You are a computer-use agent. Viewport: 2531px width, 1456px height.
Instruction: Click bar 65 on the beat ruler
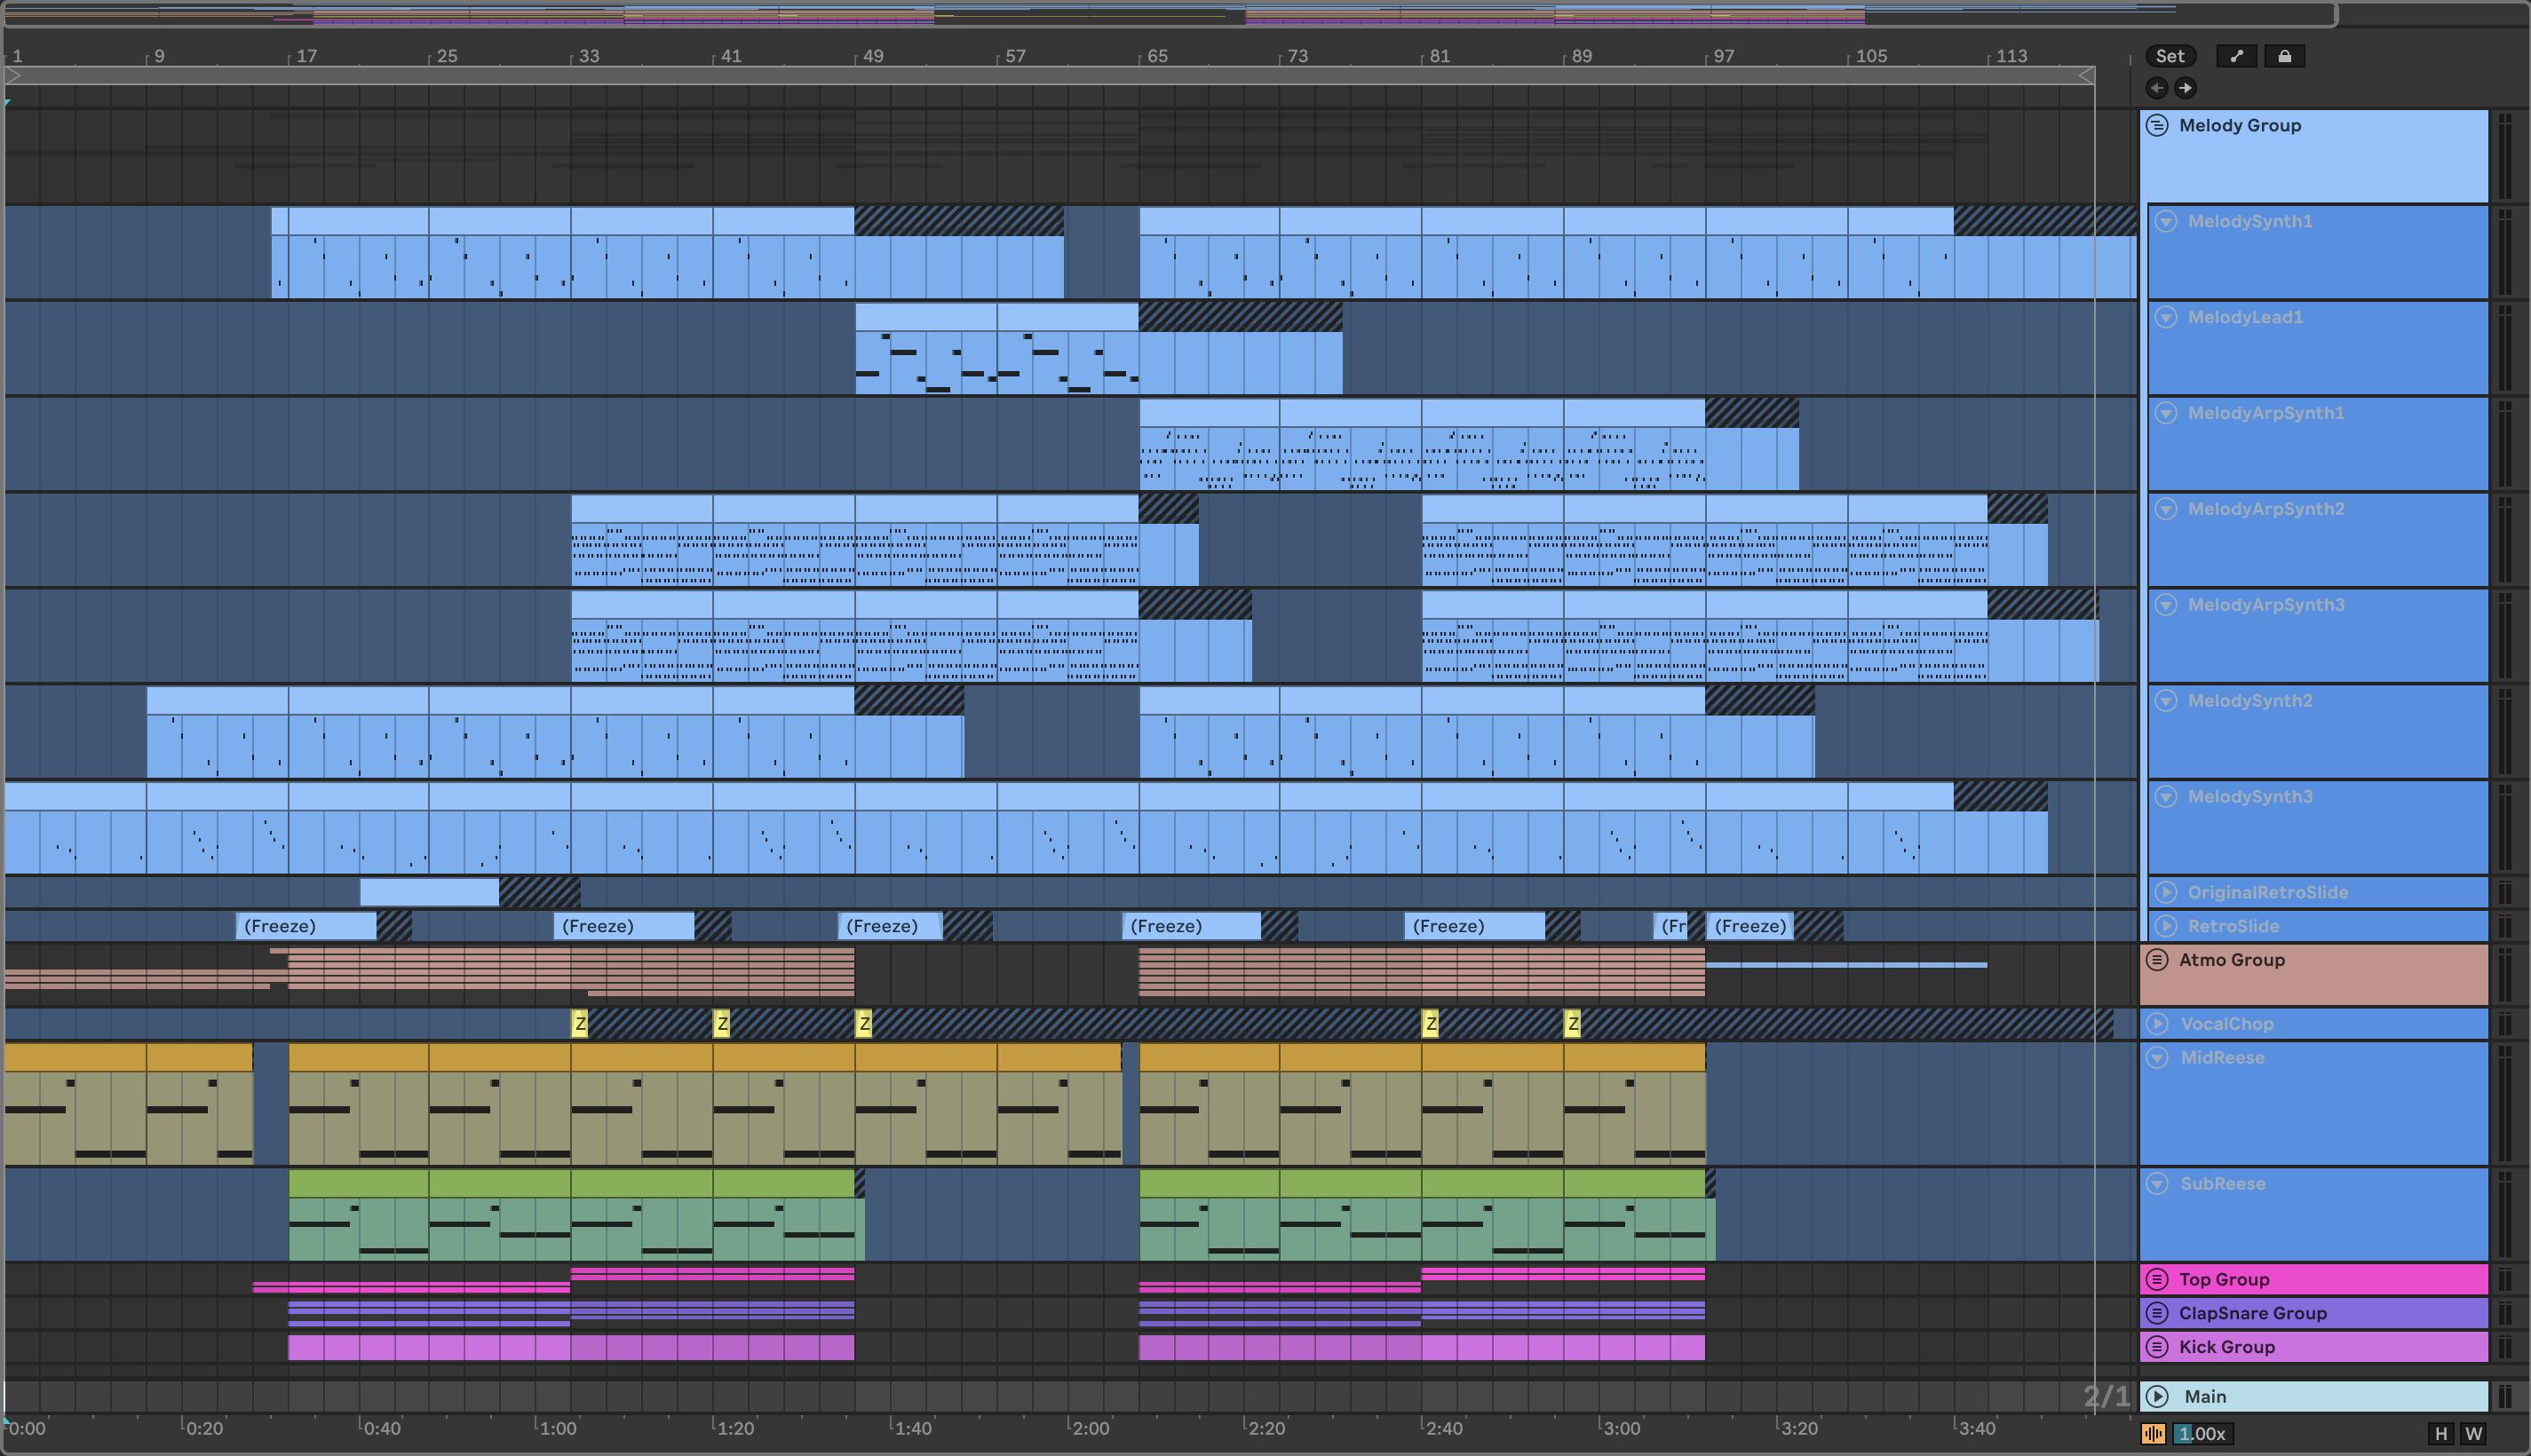click(x=1157, y=56)
